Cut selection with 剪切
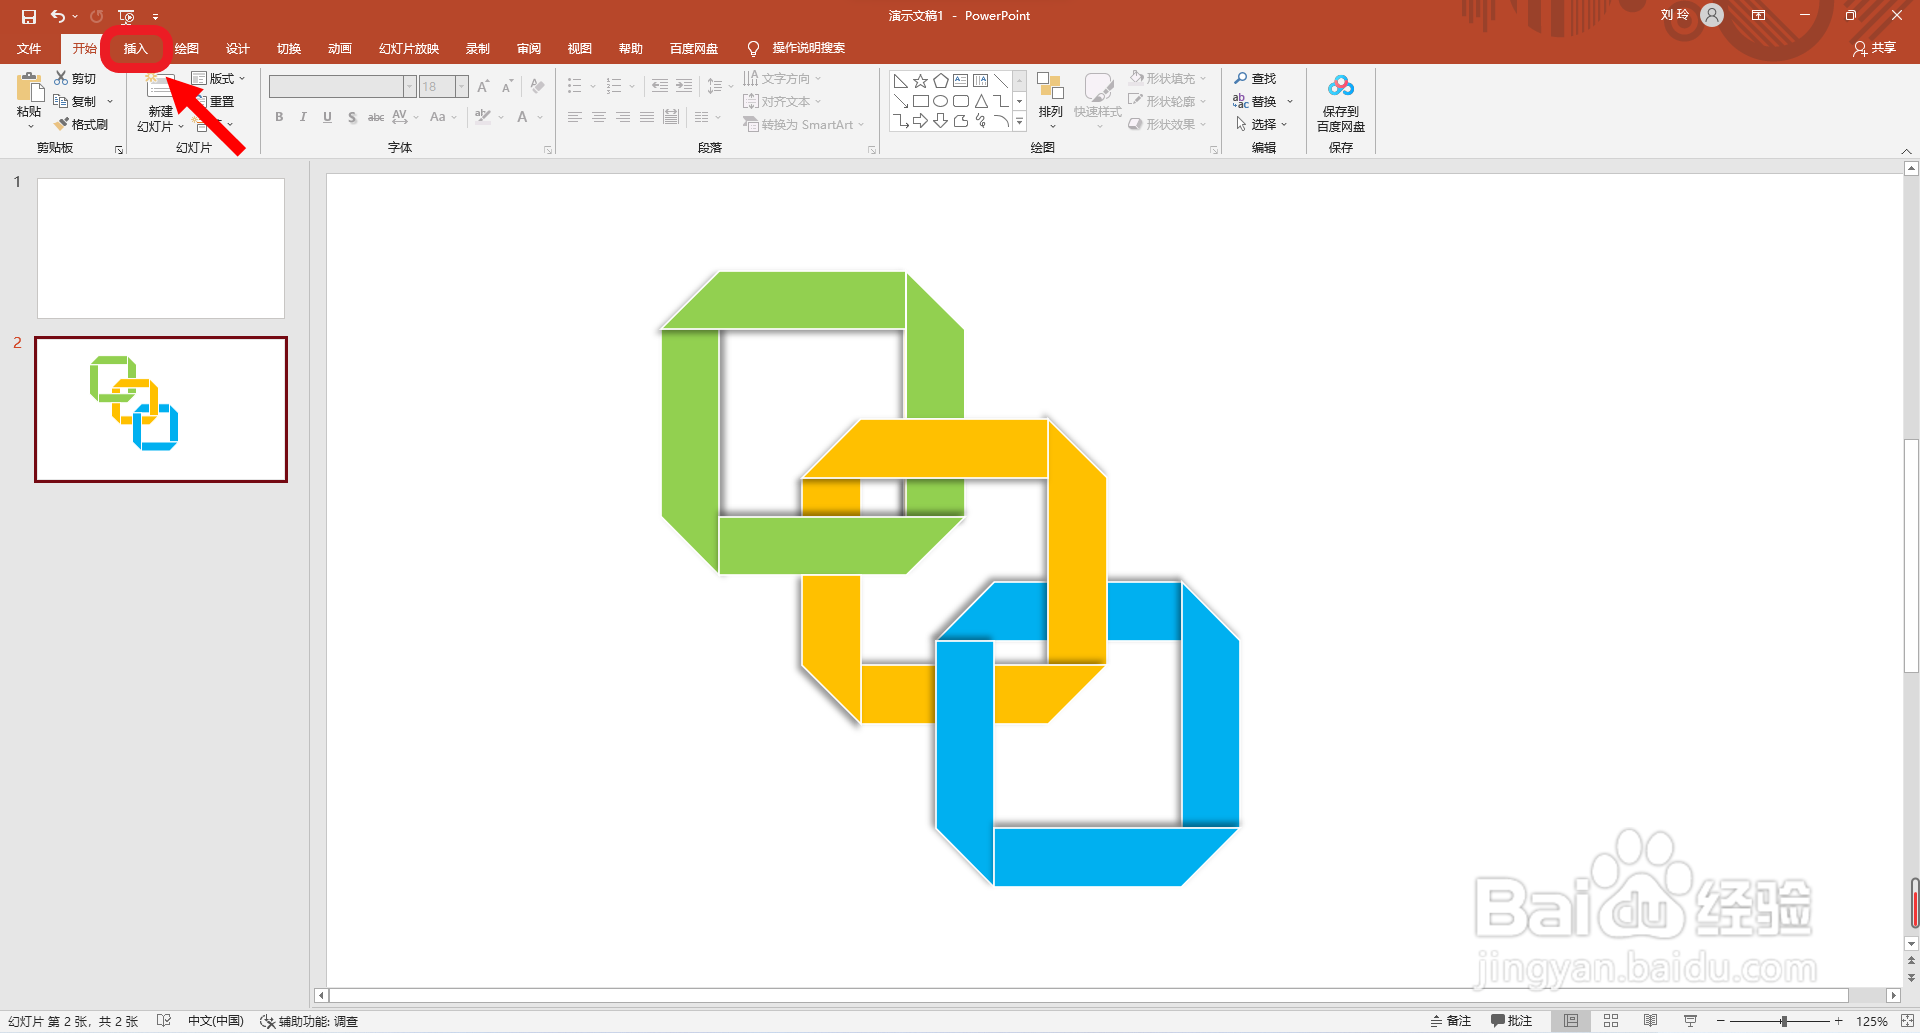 click(76, 78)
